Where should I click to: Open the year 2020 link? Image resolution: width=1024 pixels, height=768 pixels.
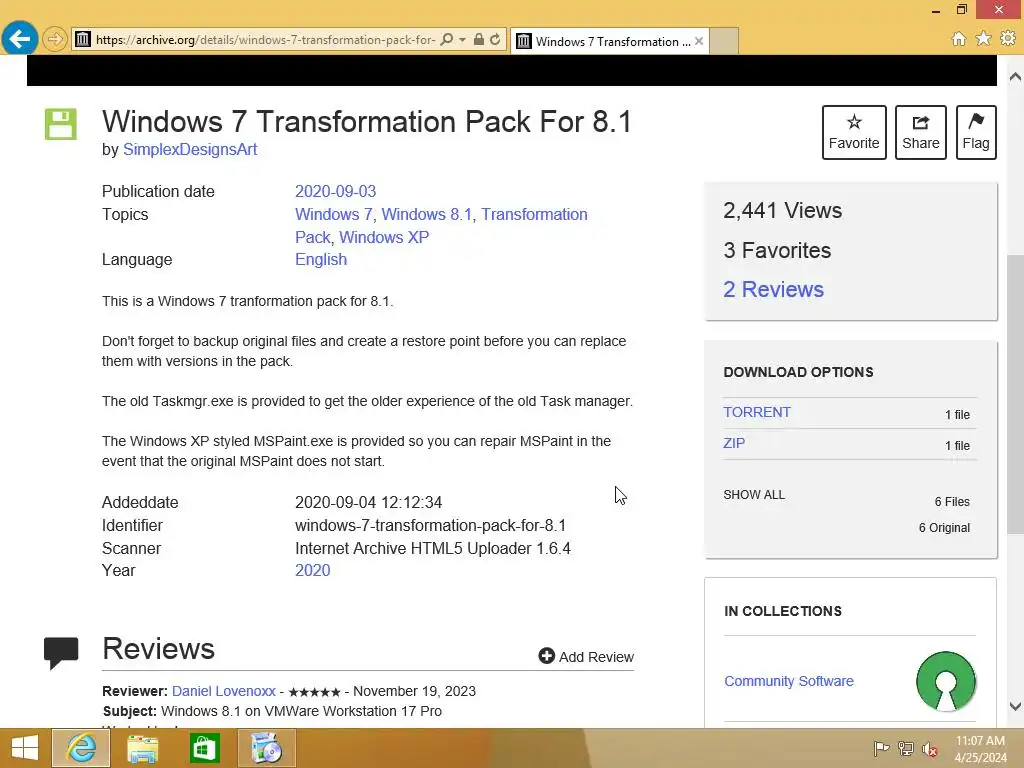click(313, 570)
